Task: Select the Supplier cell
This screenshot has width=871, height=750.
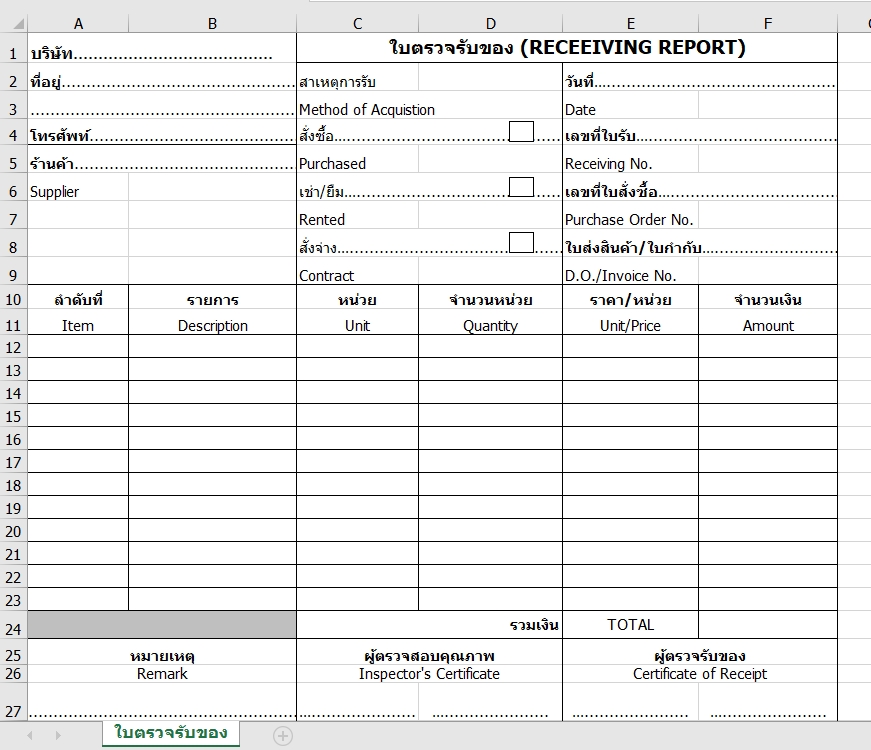Action: [78, 187]
